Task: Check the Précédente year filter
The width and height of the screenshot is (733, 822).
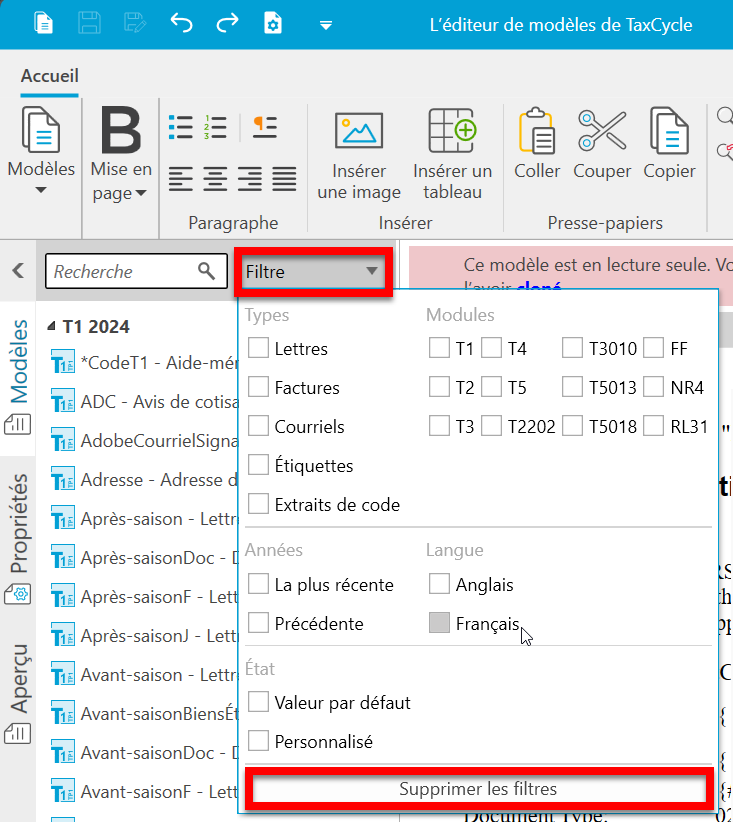Action: click(258, 623)
